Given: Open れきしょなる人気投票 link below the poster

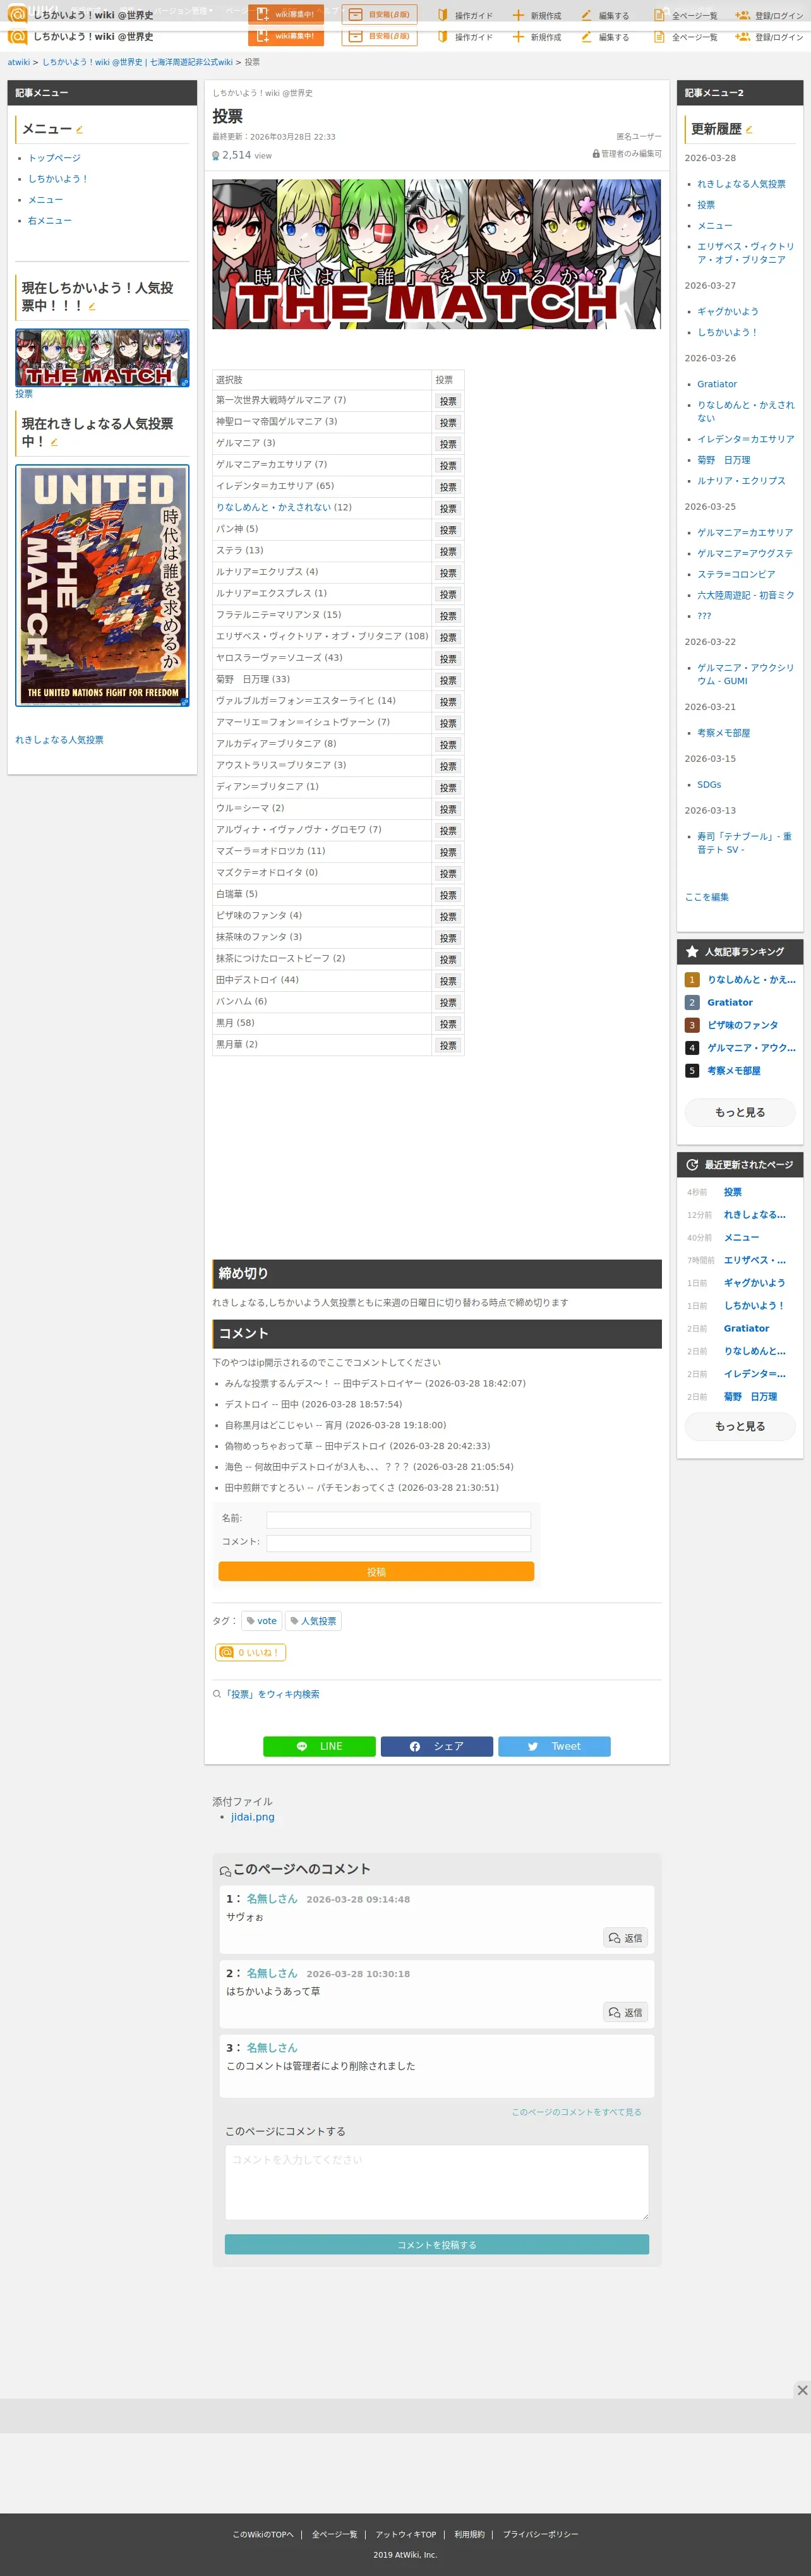Looking at the screenshot, I should pos(59,740).
